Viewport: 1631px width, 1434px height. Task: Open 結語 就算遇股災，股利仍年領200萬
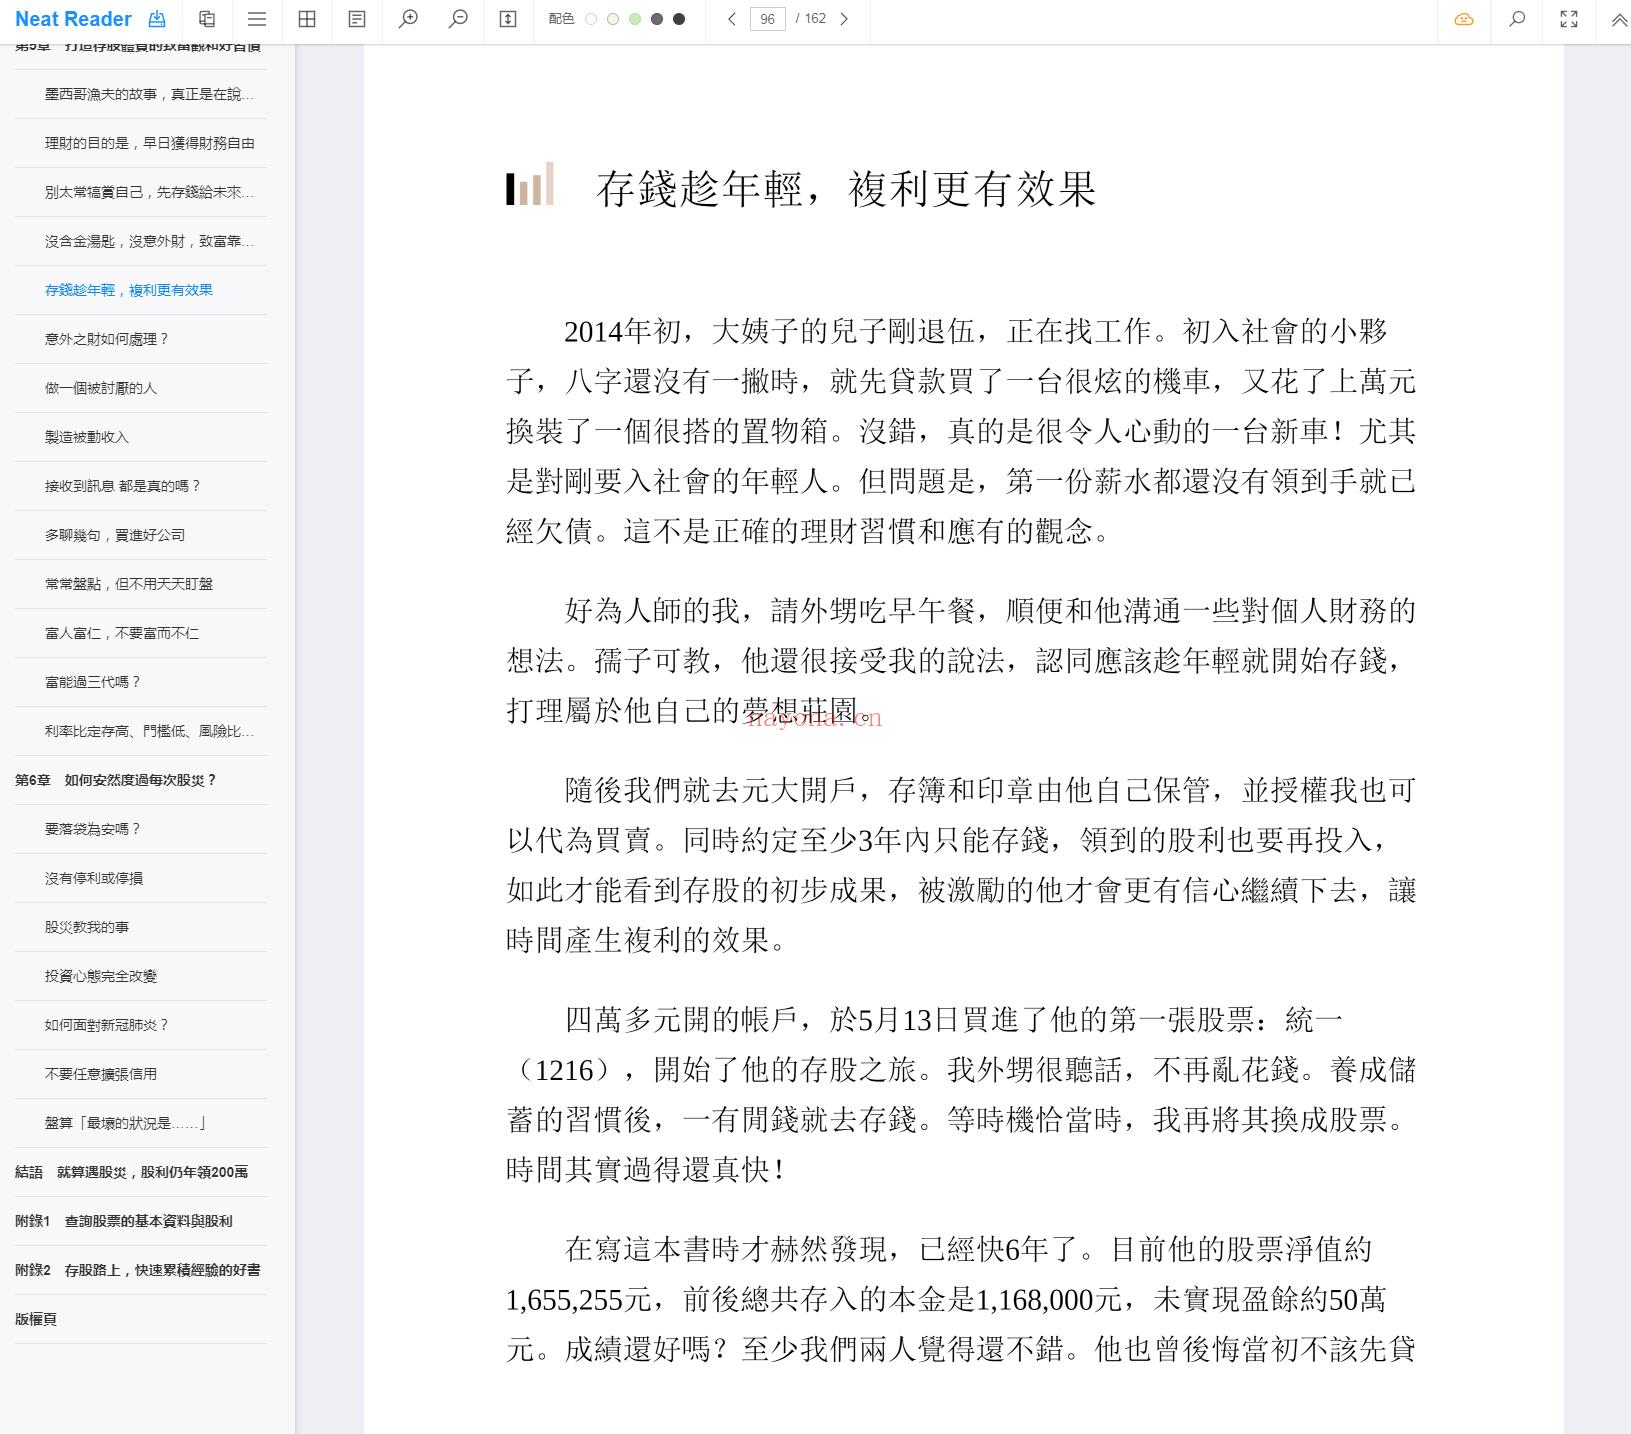point(132,1172)
